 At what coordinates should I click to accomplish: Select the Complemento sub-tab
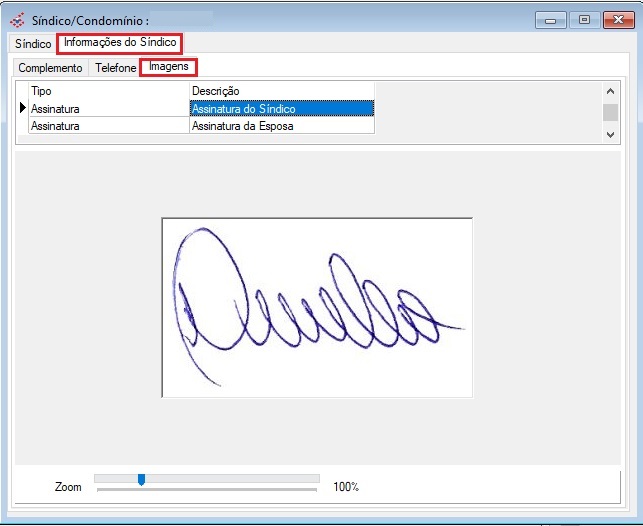coord(50,68)
